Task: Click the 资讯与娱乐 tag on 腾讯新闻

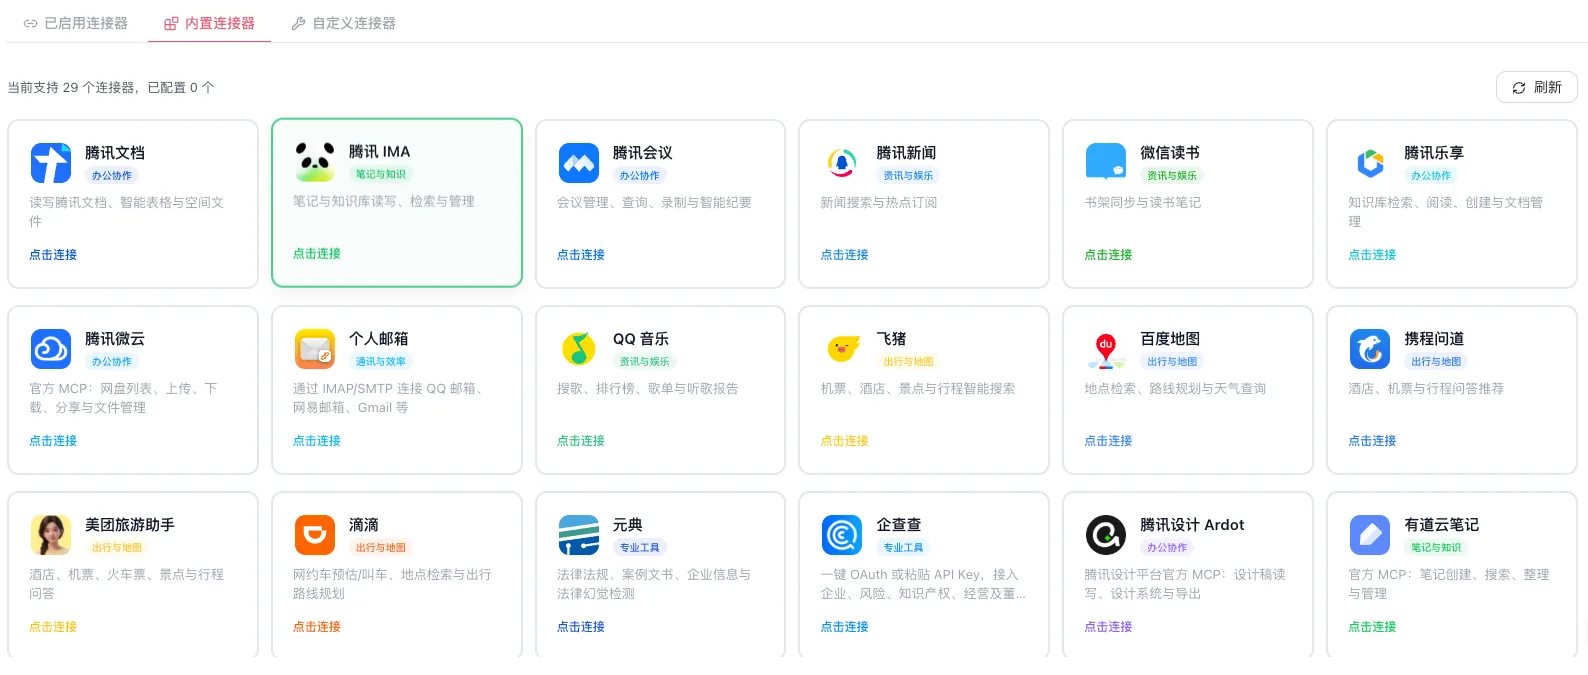Action: pyautogui.click(x=908, y=176)
